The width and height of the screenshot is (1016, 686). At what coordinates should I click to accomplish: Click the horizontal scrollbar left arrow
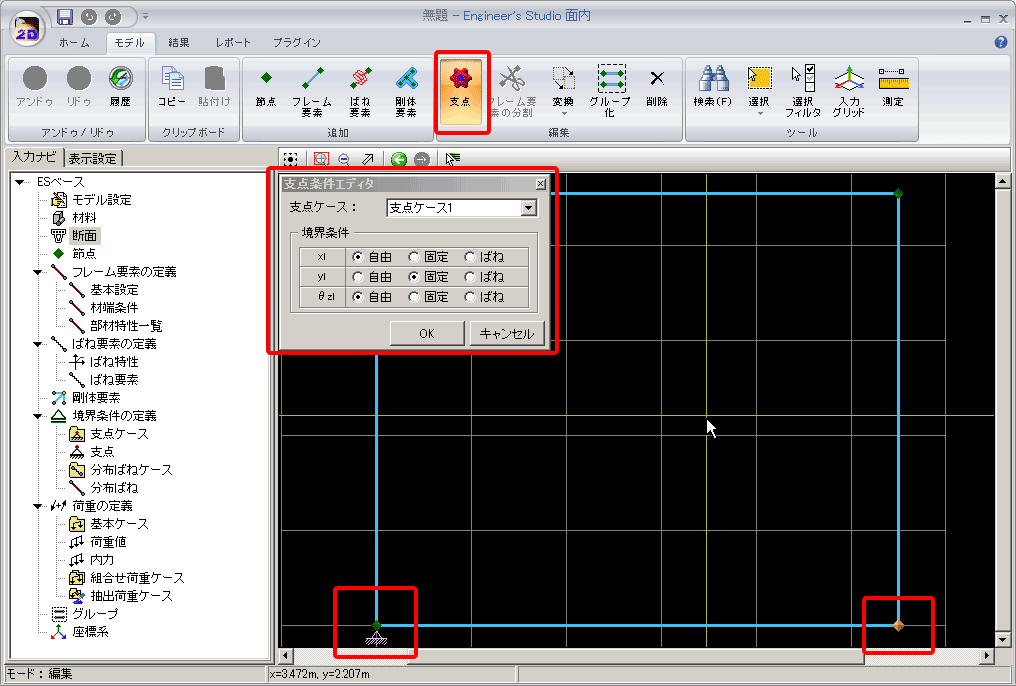(x=286, y=655)
